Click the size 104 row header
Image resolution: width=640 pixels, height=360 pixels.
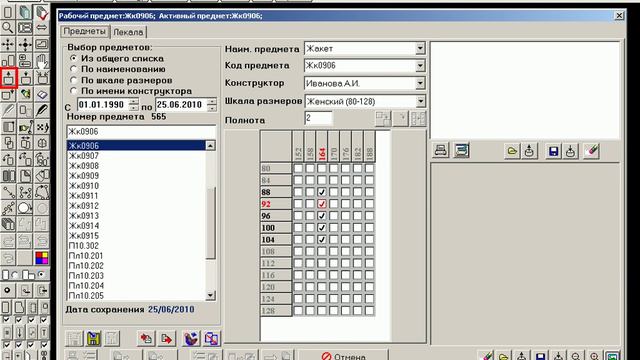click(276, 240)
